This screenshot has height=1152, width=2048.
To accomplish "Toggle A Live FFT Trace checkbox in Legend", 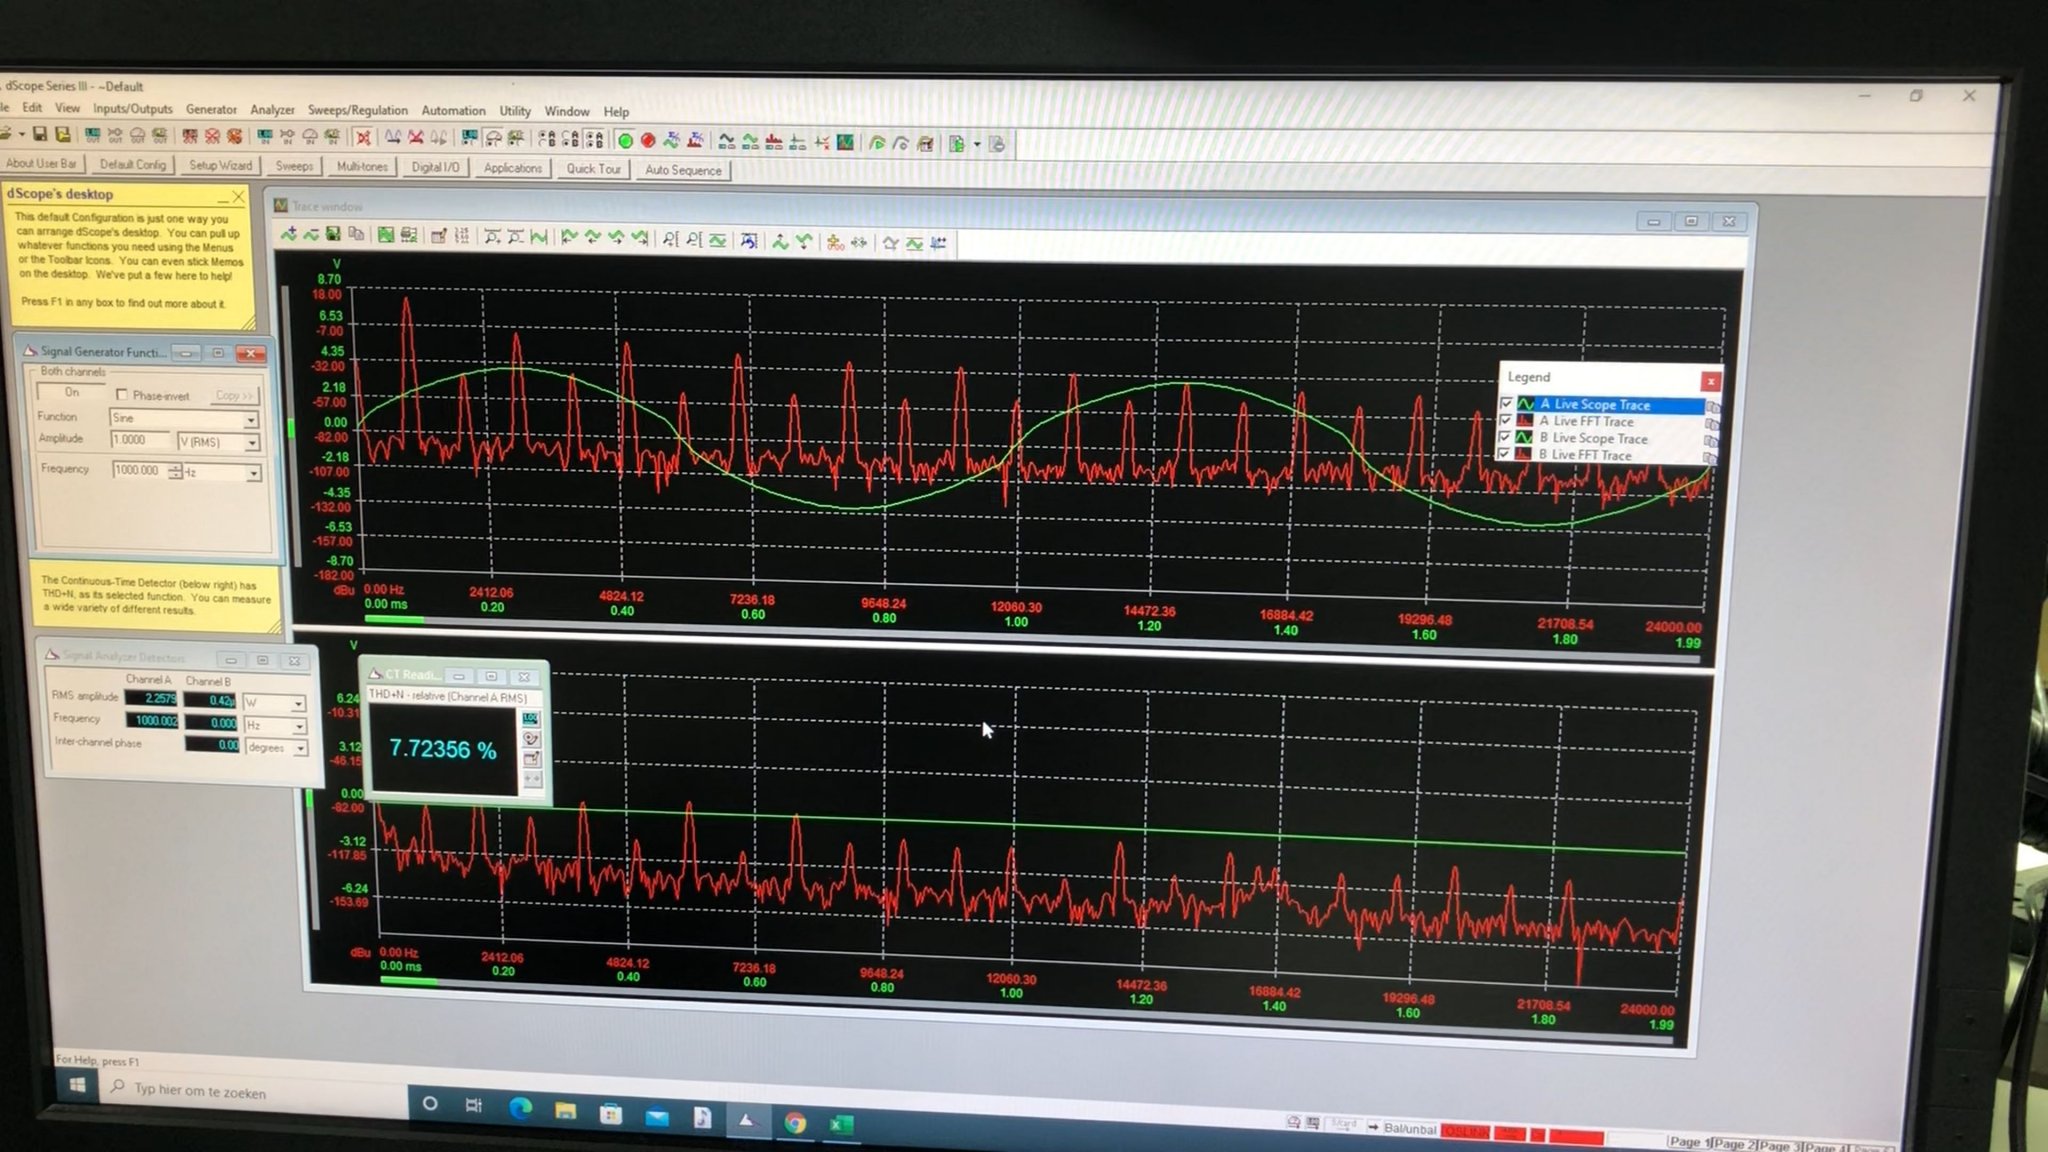I will 1506,421.
